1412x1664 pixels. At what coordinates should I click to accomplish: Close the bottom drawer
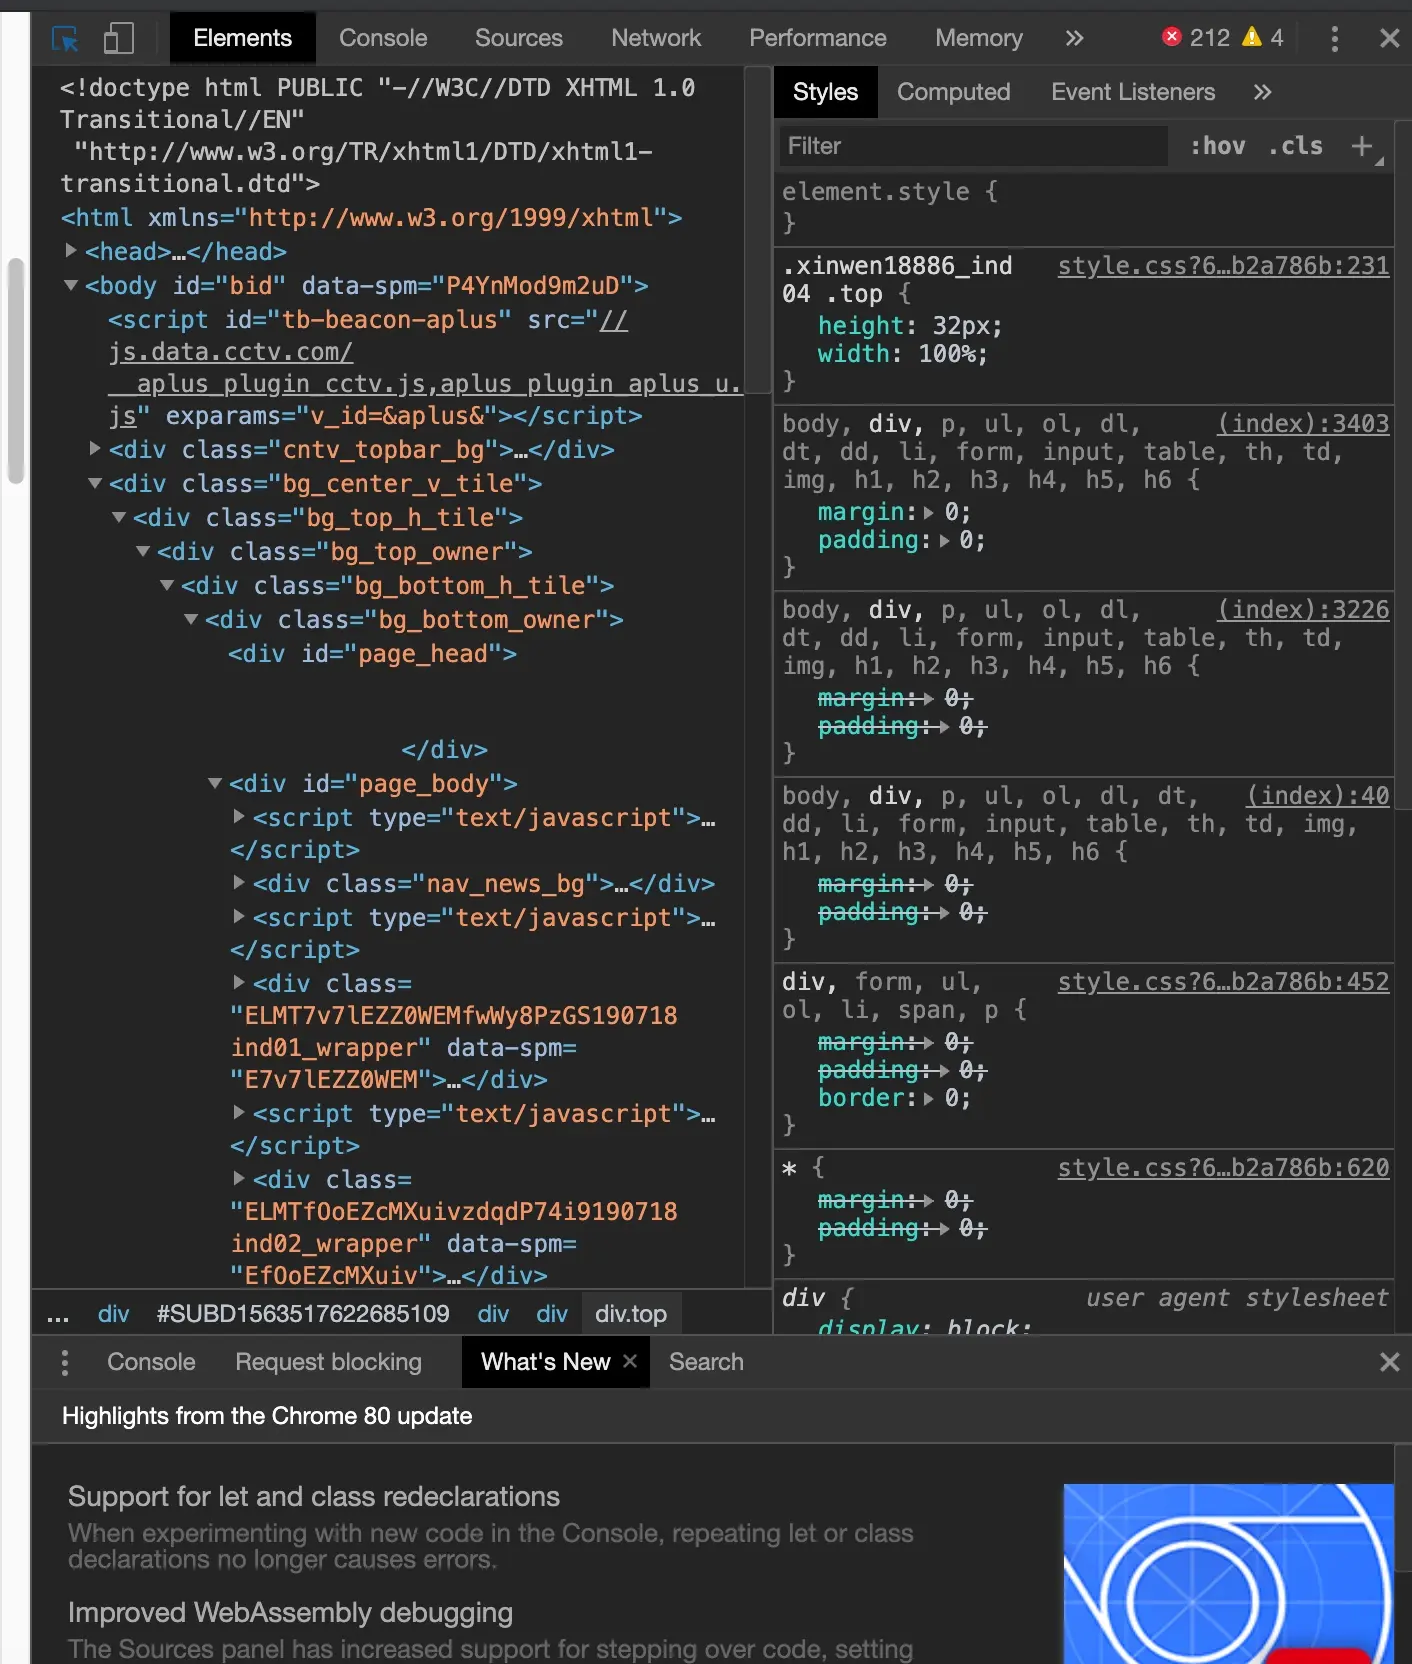(x=1389, y=1362)
